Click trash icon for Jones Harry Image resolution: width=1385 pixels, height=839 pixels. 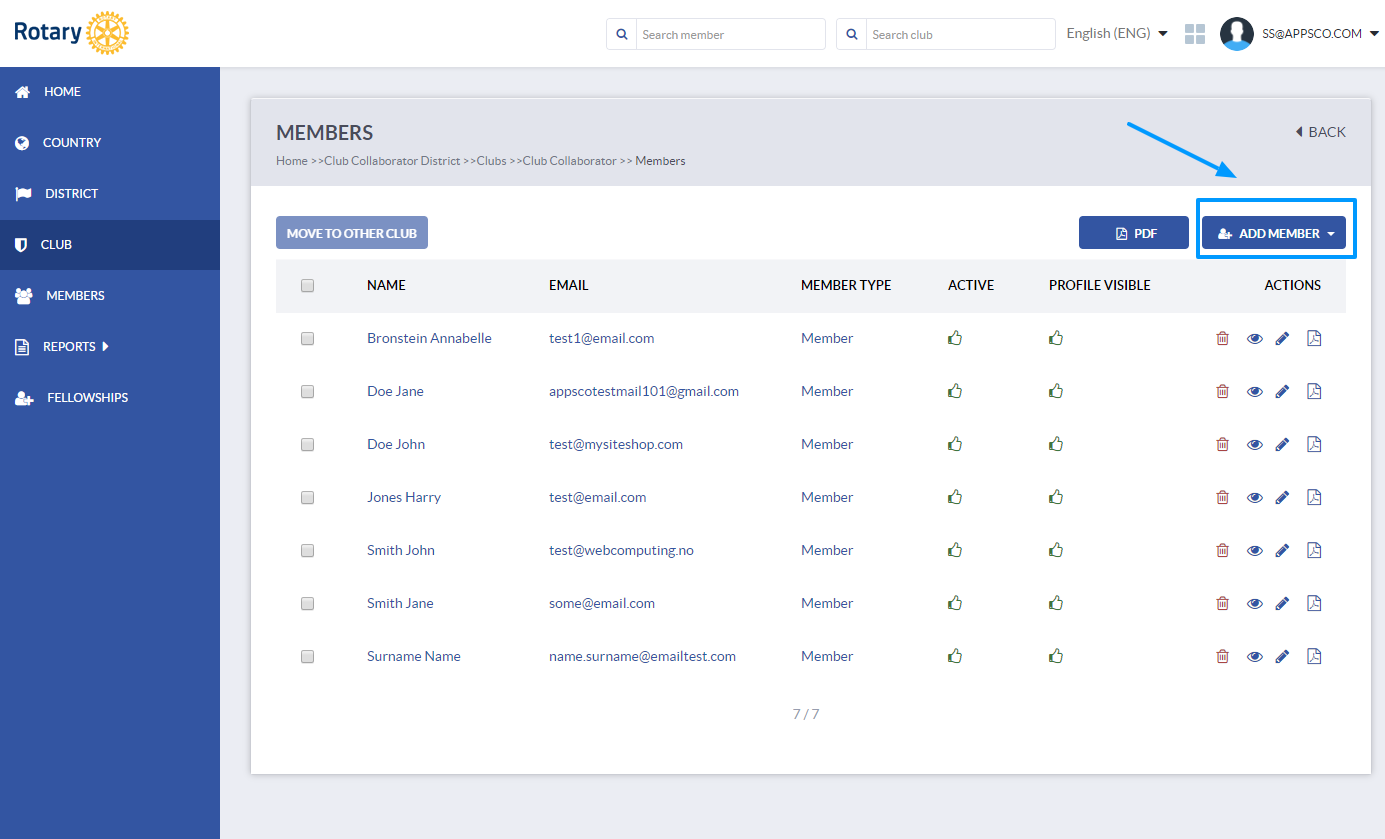pyautogui.click(x=1222, y=497)
